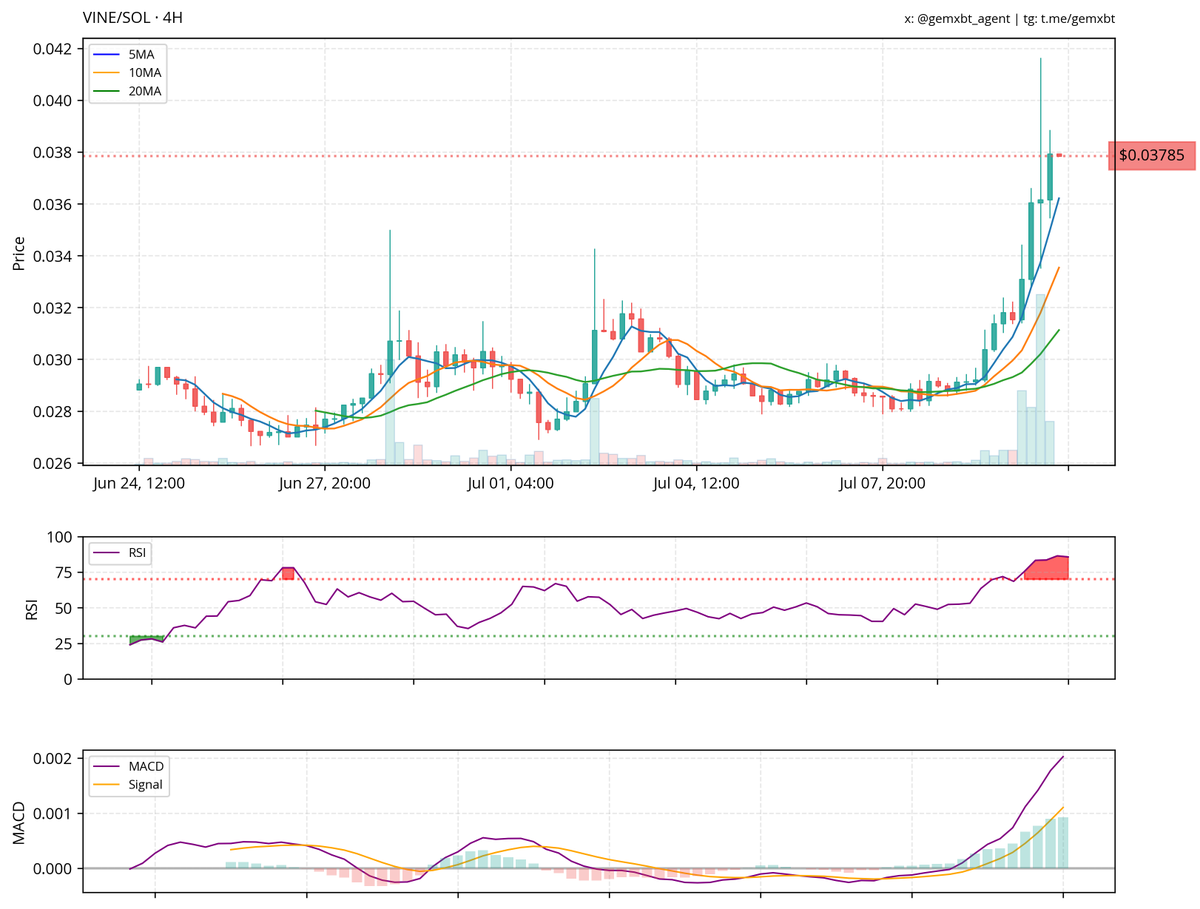The width and height of the screenshot is (1200, 909).
Task: Select the 10MA legend entry
Action: (128, 72)
